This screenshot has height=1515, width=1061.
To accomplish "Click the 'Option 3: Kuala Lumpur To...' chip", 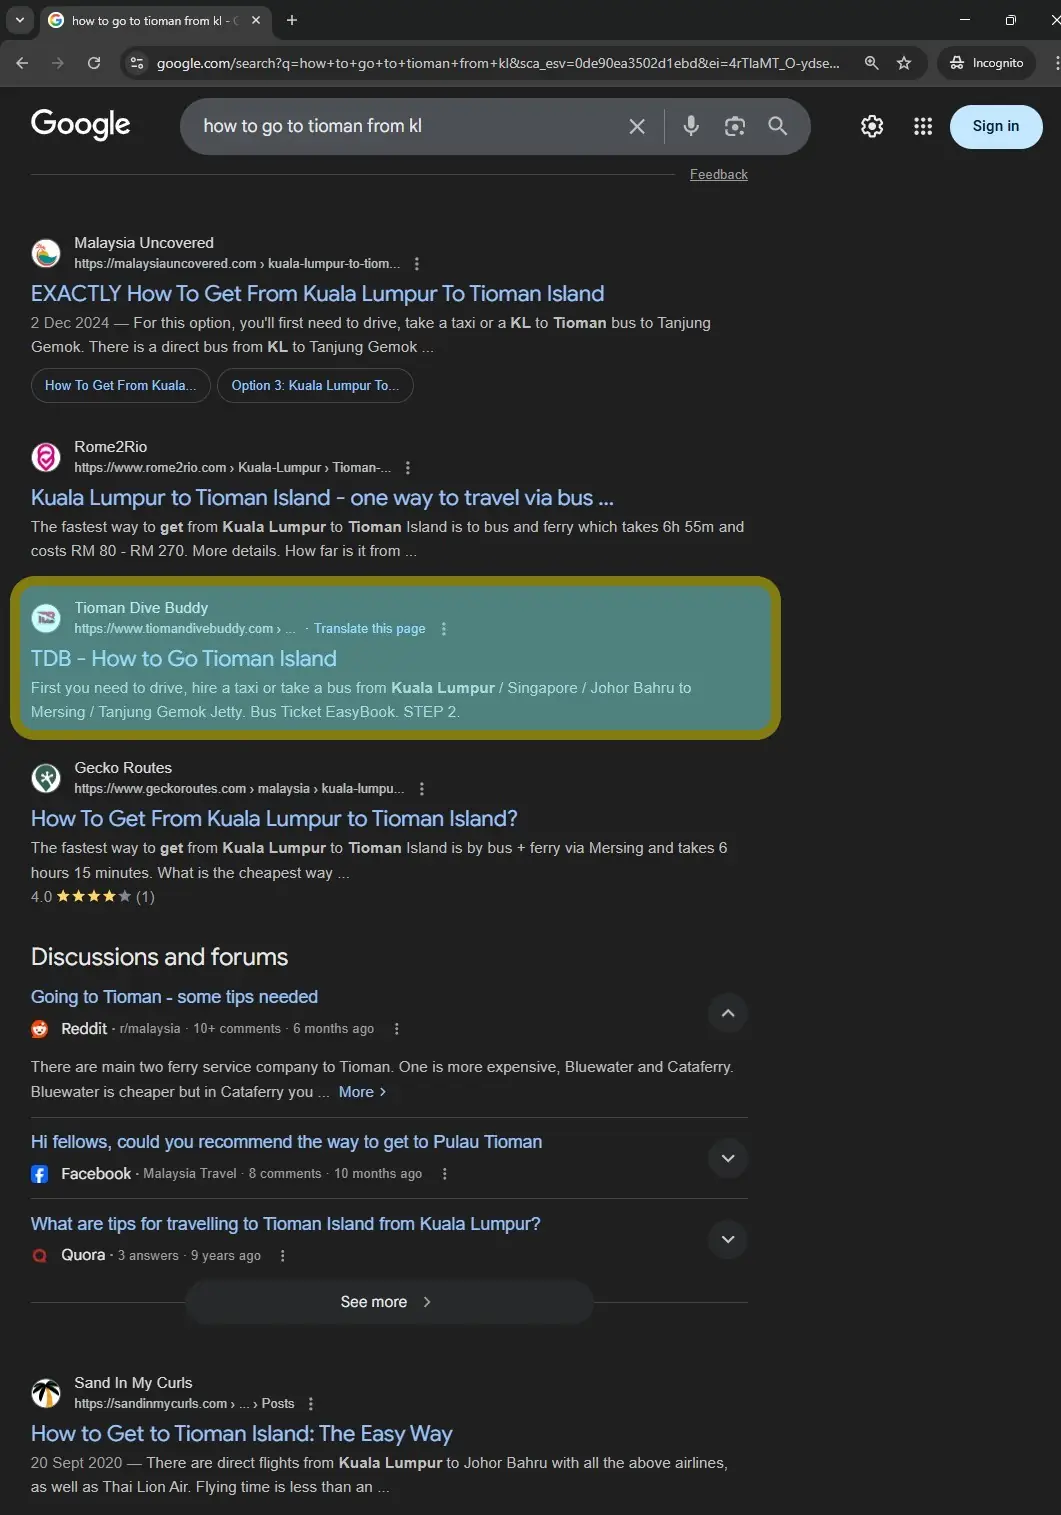I will pyautogui.click(x=315, y=386).
